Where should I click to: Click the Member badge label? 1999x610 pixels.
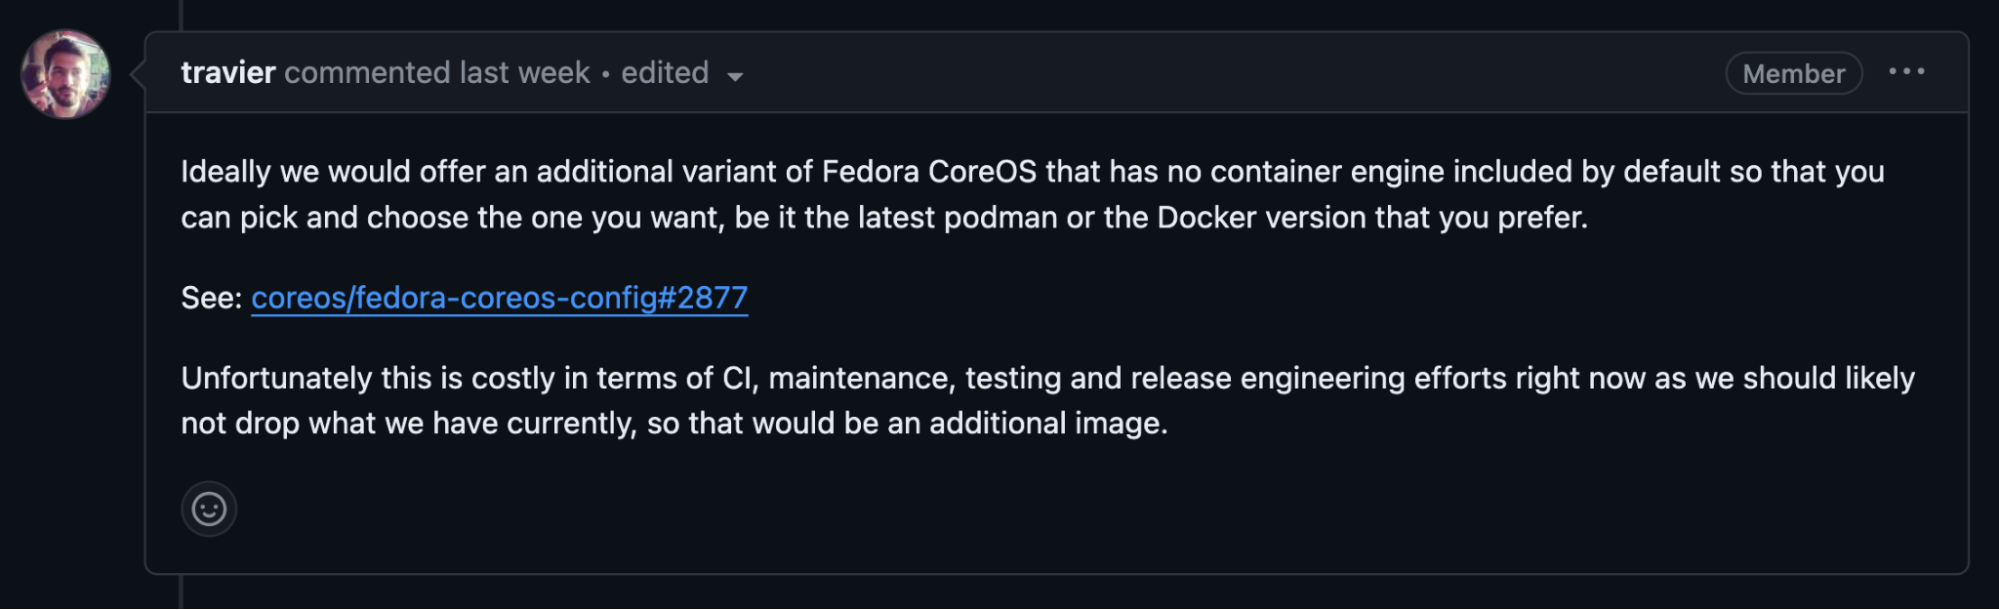coord(1793,73)
